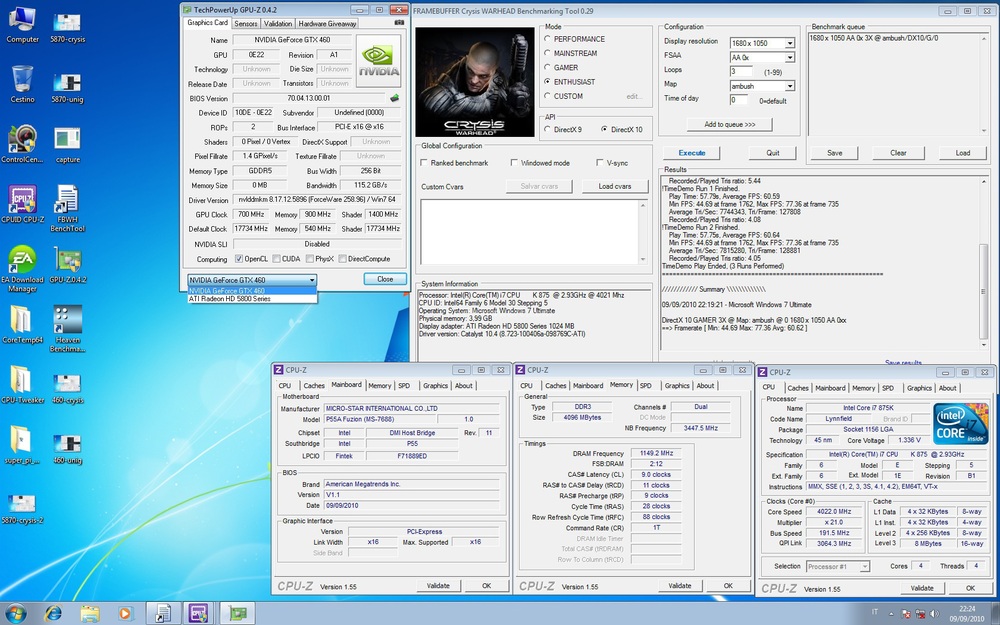Viewport: 1000px width, 625px height.
Task: Launch the FBWH BenchTool desktop shortcut
Action: click(x=67, y=208)
